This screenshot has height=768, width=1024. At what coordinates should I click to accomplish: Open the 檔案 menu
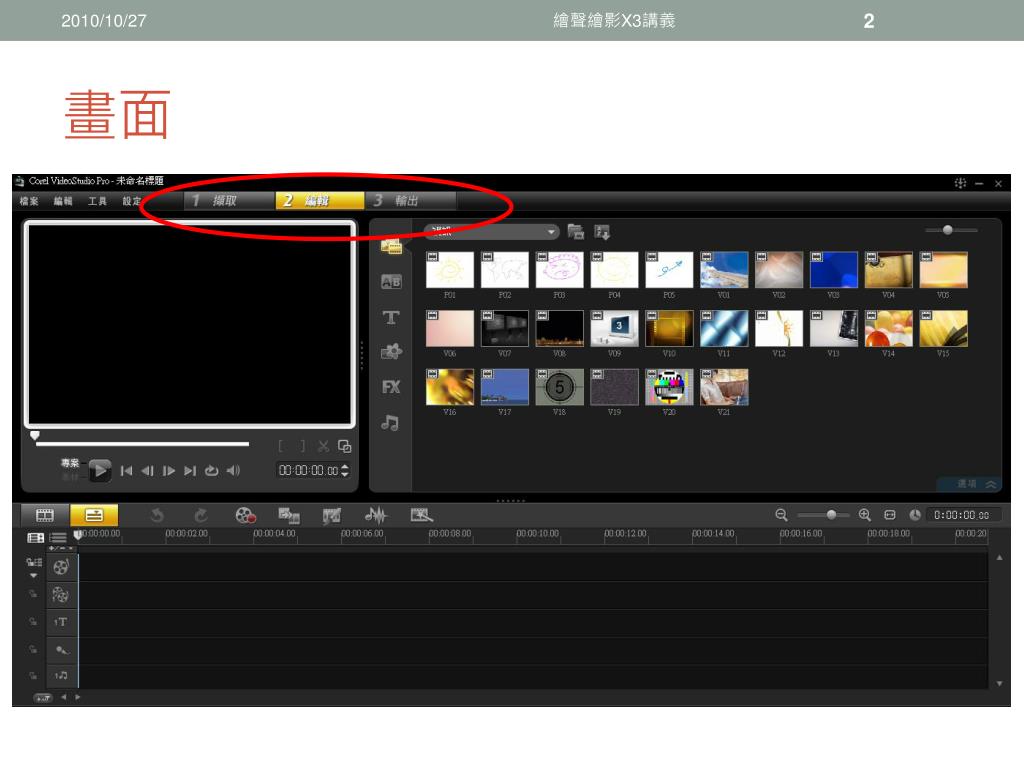(x=29, y=201)
